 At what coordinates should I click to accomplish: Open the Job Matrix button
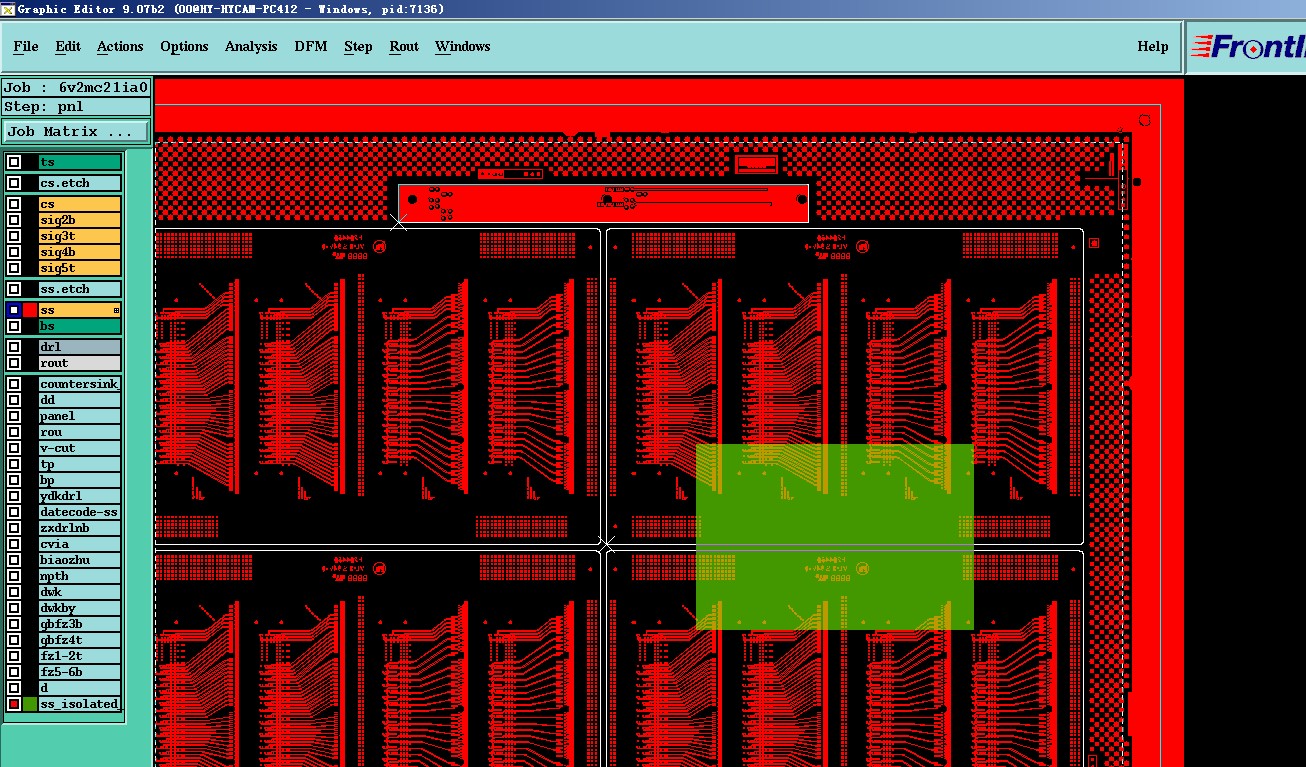coord(76,131)
